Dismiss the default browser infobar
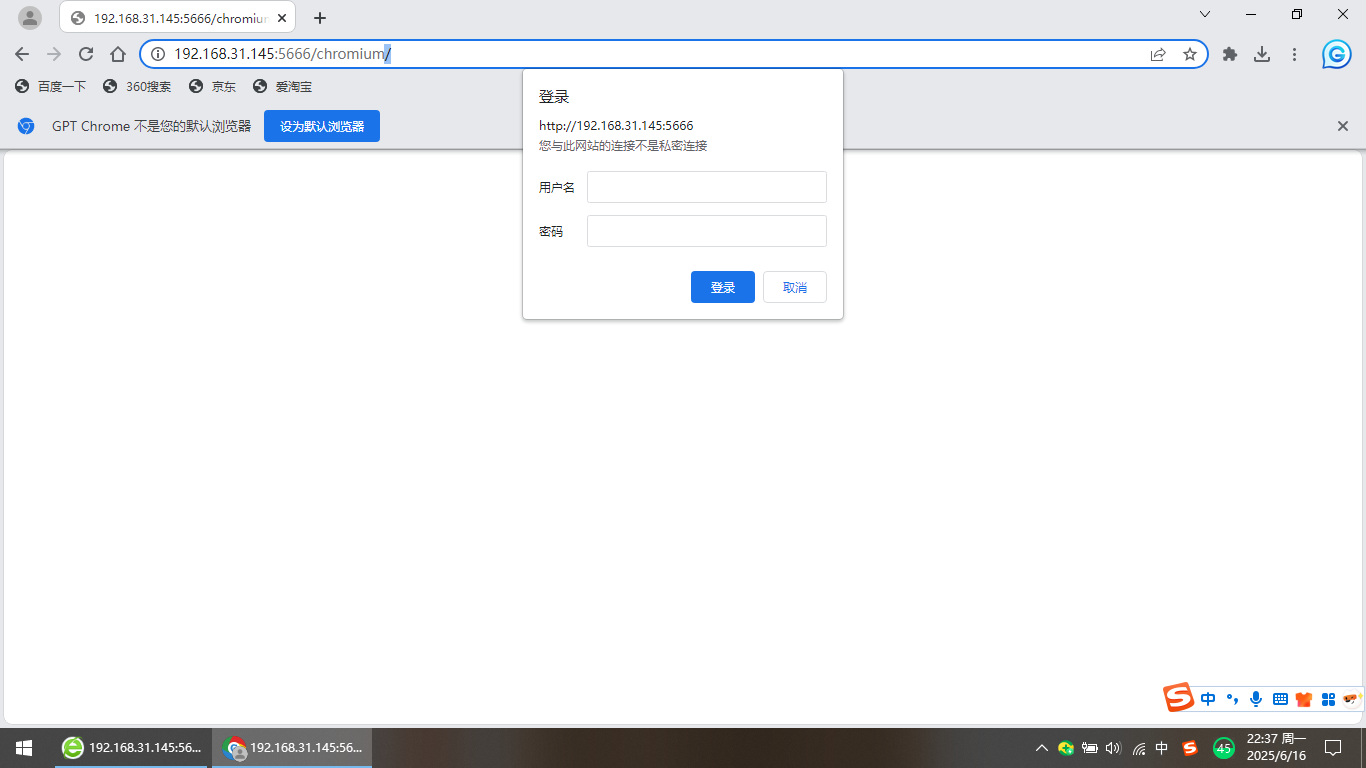The image size is (1366, 768). coord(1343,126)
